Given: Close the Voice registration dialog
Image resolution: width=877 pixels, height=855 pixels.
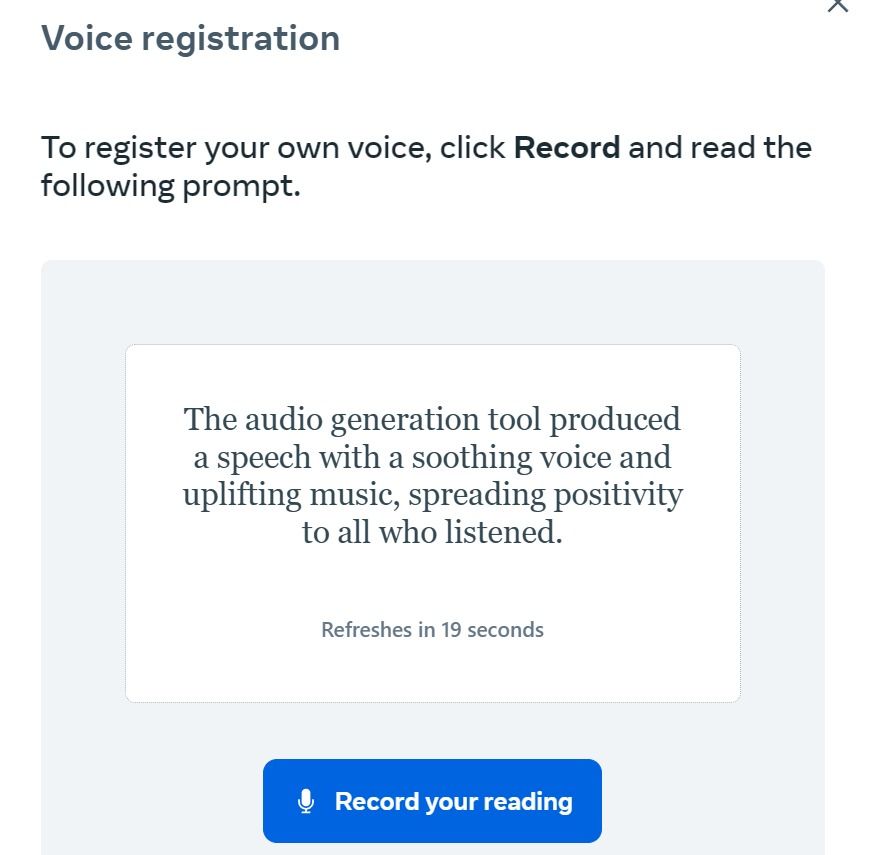Looking at the screenshot, I should [x=837, y=8].
